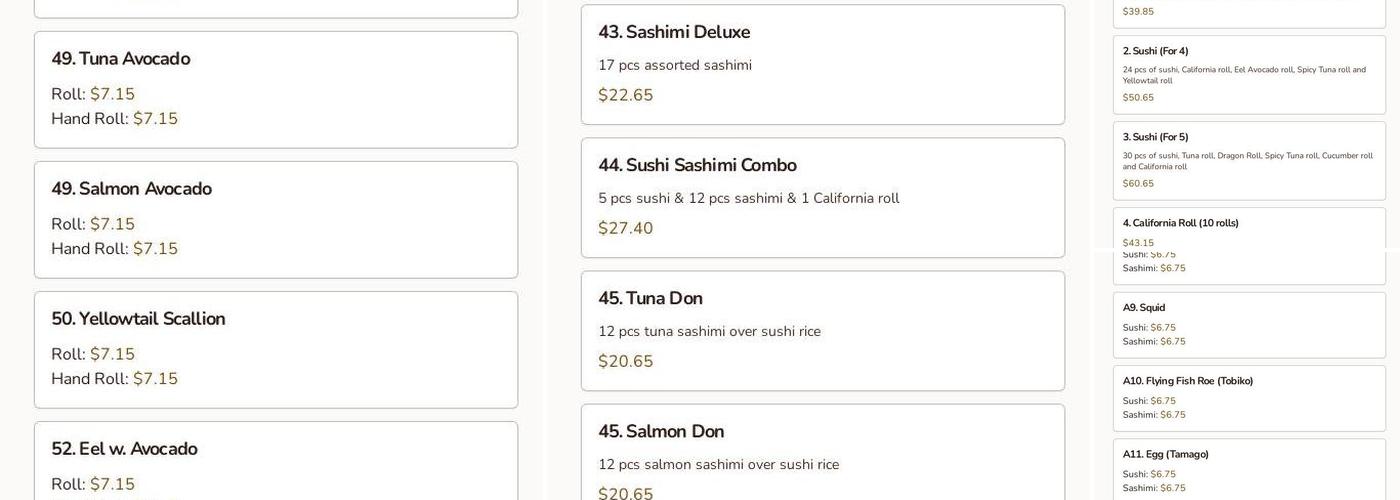1400x500 pixels.
Task: Choose Yellowtail Scallion Hand Roll option
Action: pos(155,379)
